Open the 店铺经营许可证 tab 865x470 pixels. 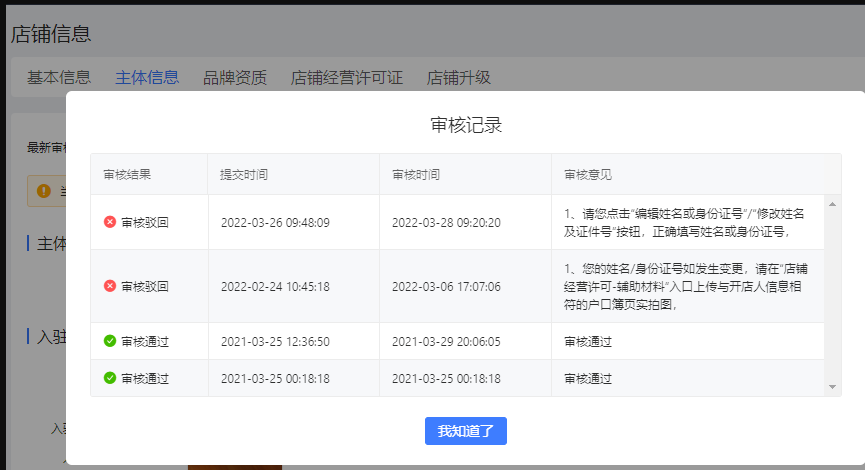point(347,77)
